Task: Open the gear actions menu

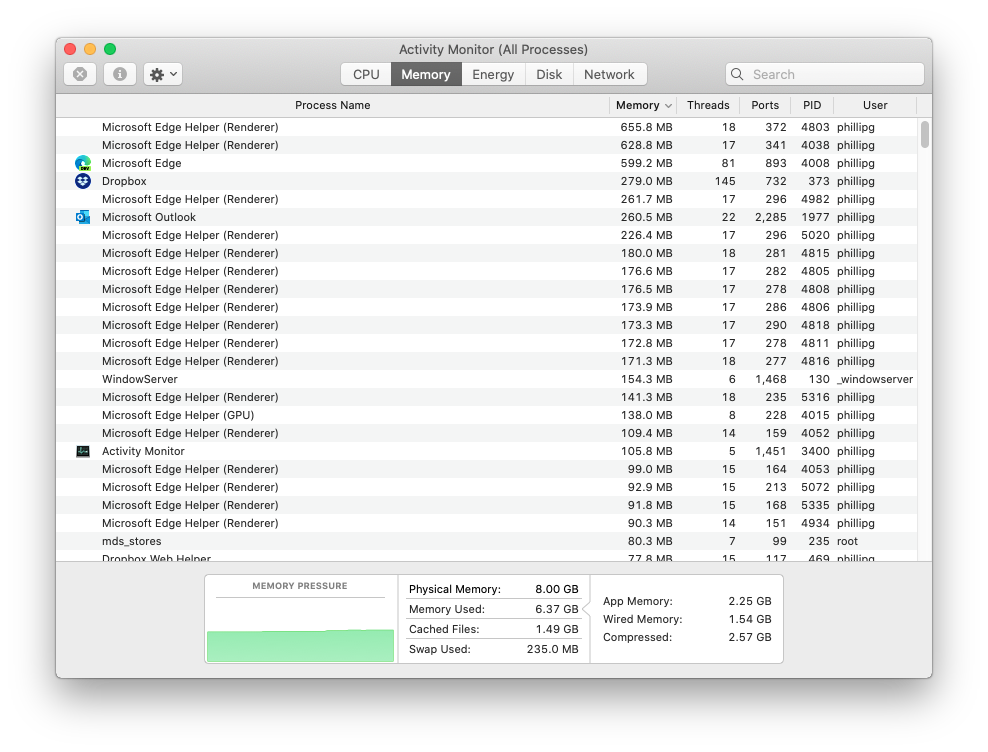Action: pyautogui.click(x=162, y=73)
